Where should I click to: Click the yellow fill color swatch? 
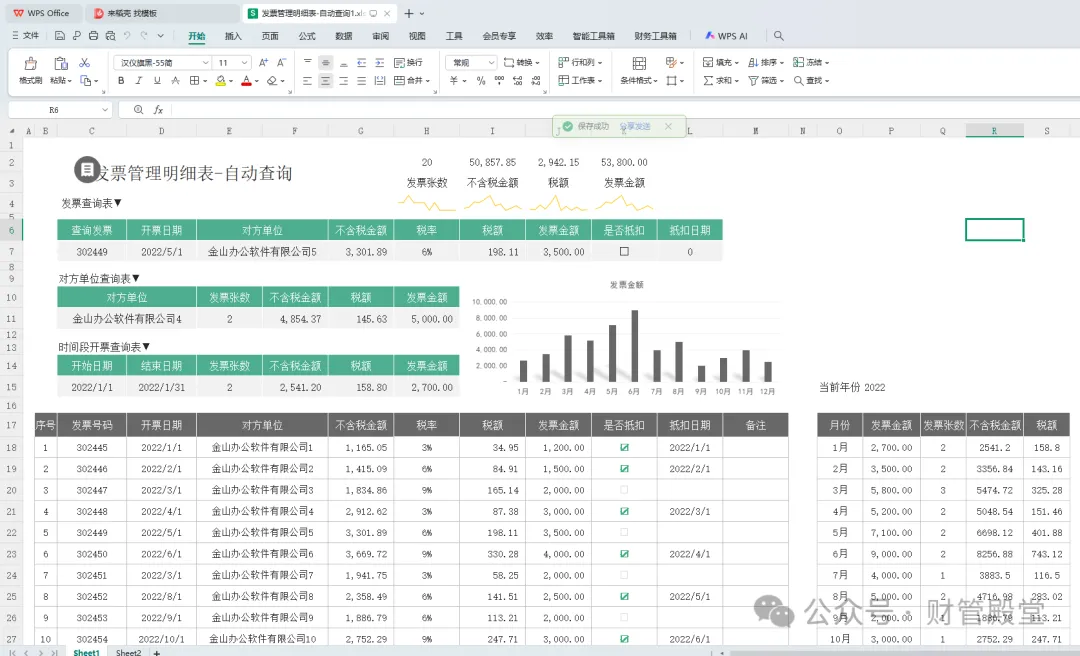pyautogui.click(x=220, y=81)
